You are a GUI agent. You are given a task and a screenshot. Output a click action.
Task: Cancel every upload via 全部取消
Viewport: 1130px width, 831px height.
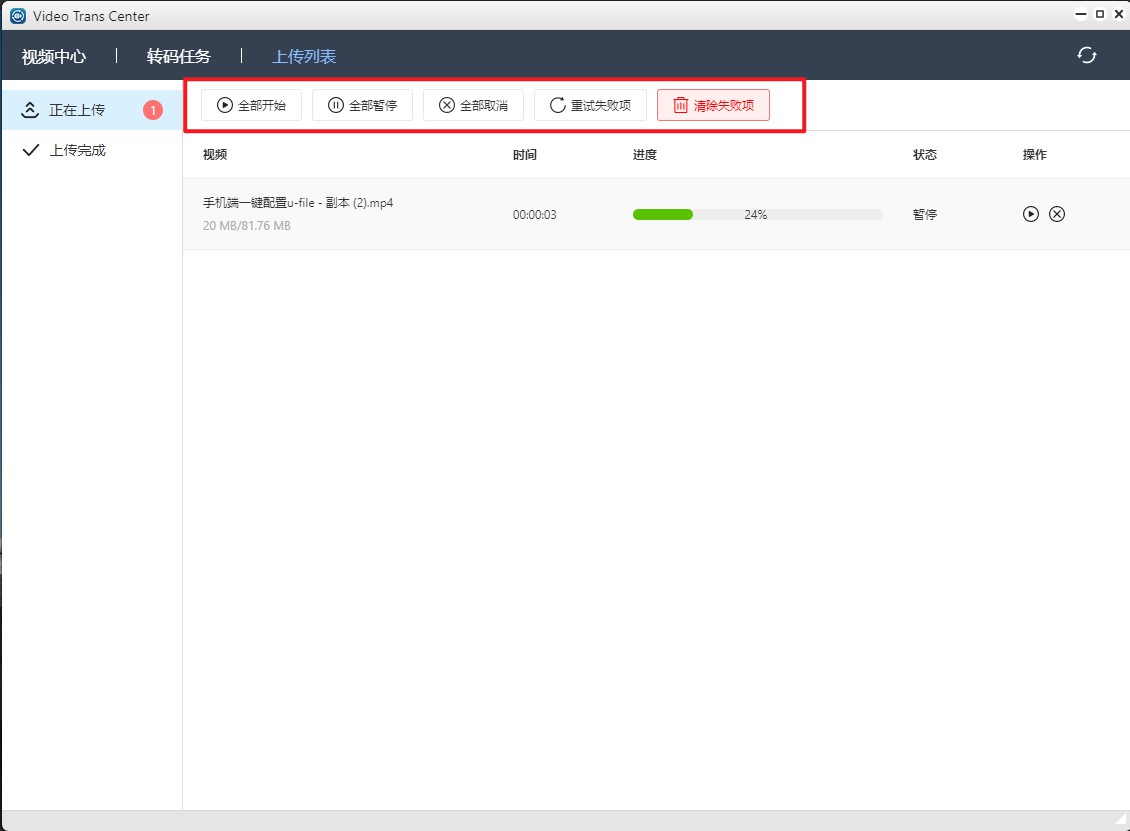pos(473,105)
